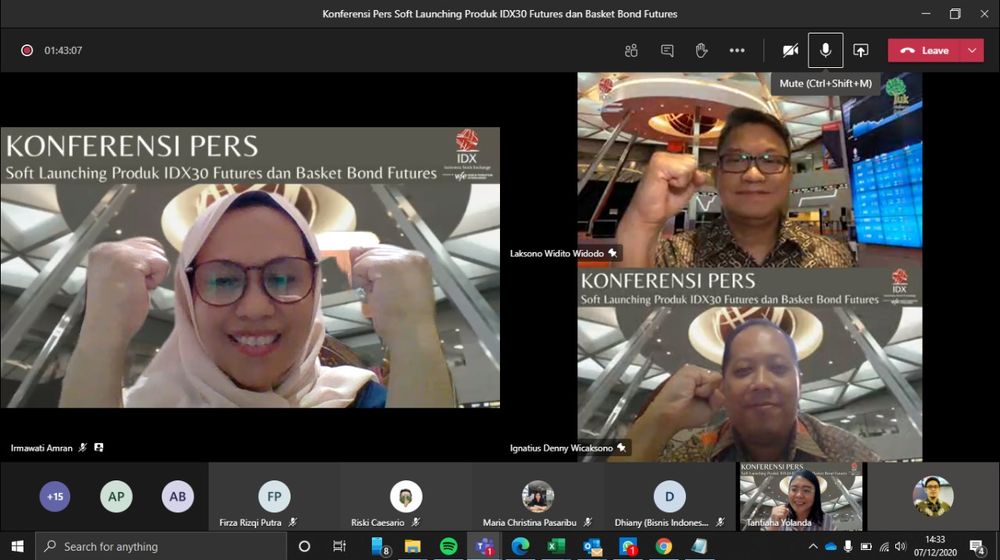Click the Windows Start button
Viewport: 1000px width, 560px height.
[17, 546]
